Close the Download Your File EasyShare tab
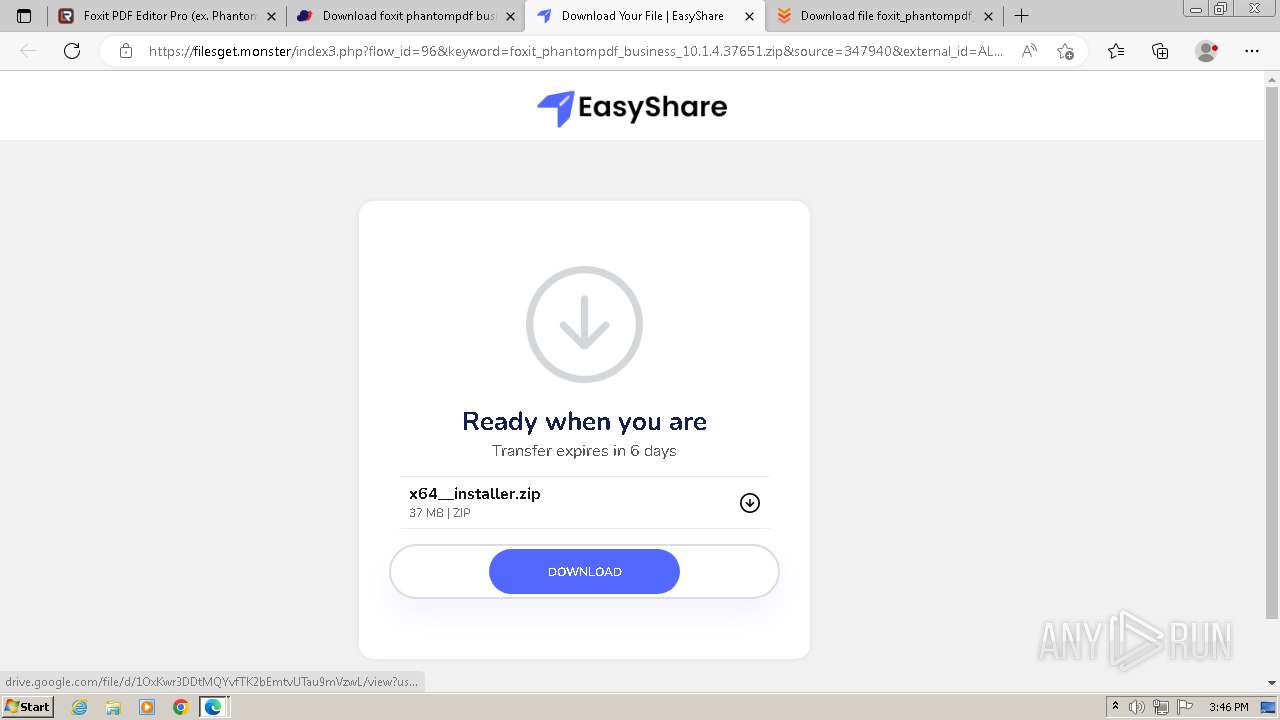The width and height of the screenshot is (1280, 720). click(749, 16)
